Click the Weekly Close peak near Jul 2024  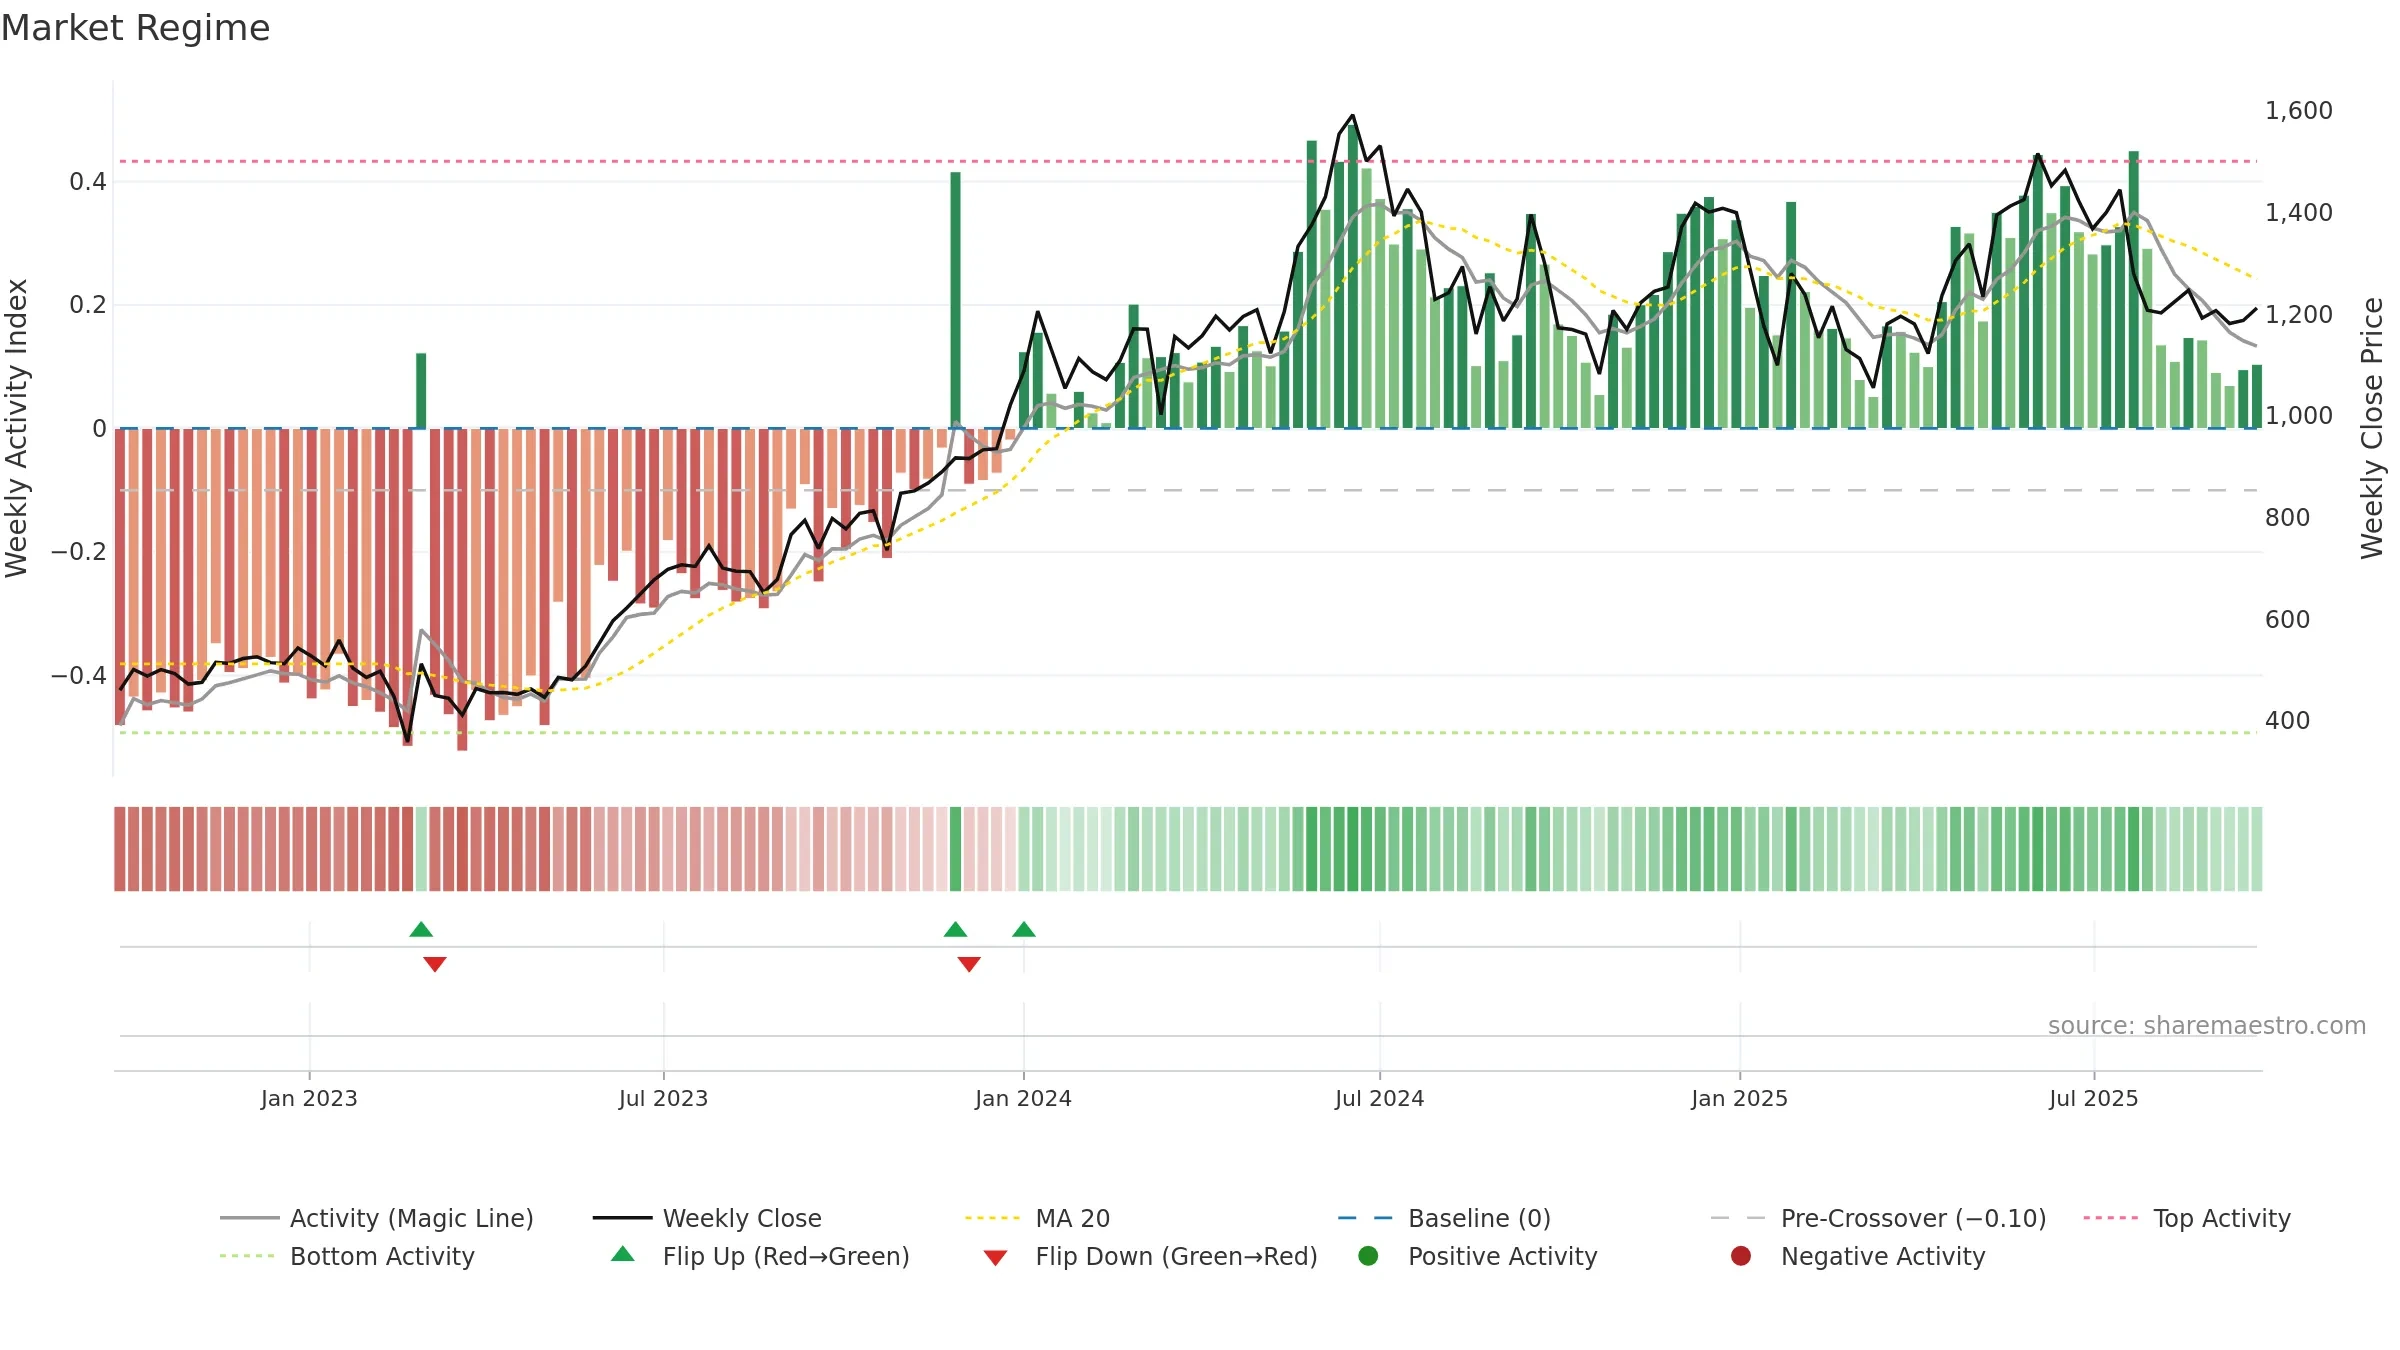[x=1353, y=116]
